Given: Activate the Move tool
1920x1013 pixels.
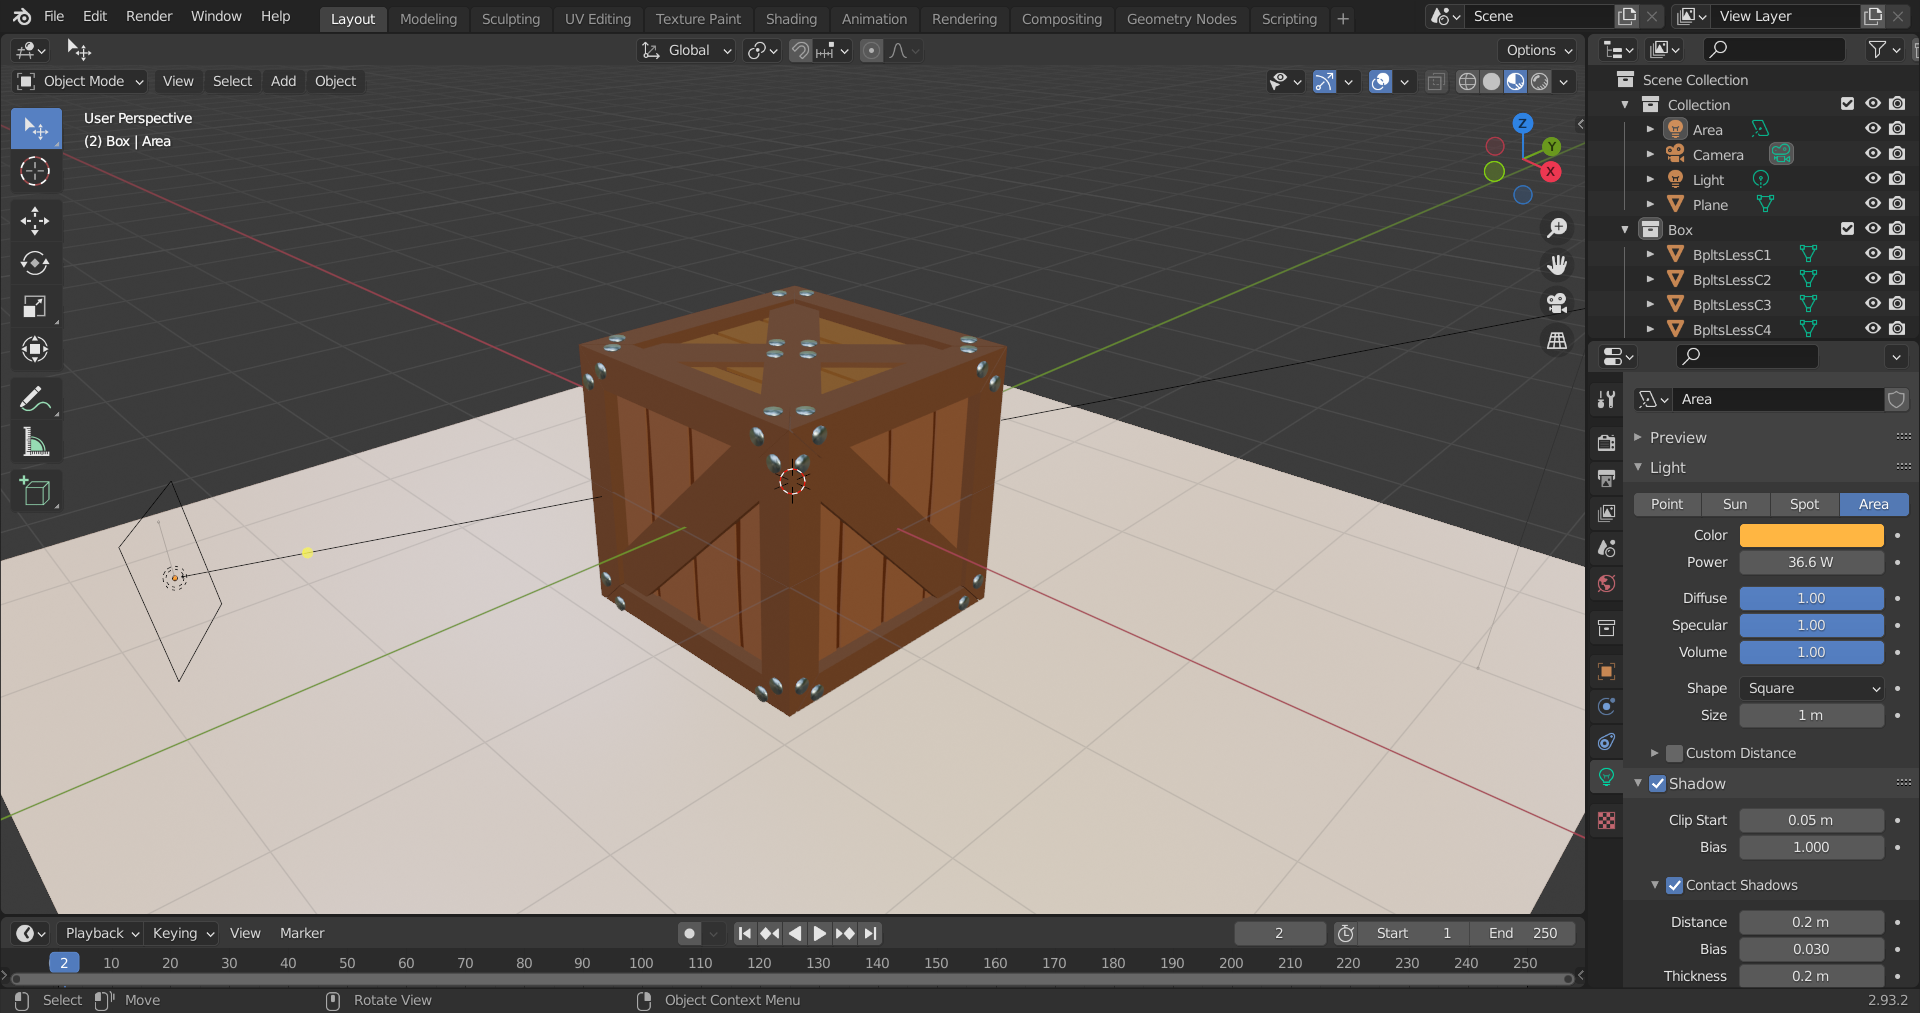Looking at the screenshot, I should point(35,221).
